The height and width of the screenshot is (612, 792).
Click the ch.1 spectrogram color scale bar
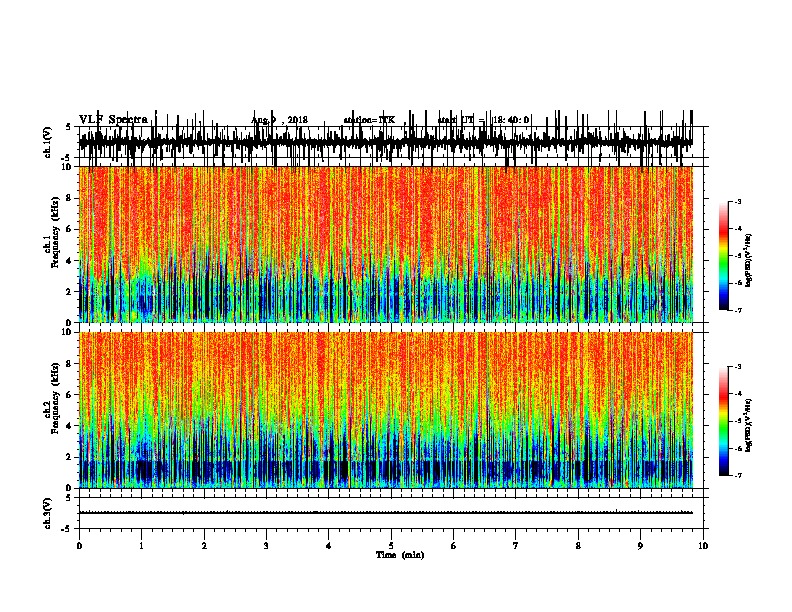click(723, 256)
